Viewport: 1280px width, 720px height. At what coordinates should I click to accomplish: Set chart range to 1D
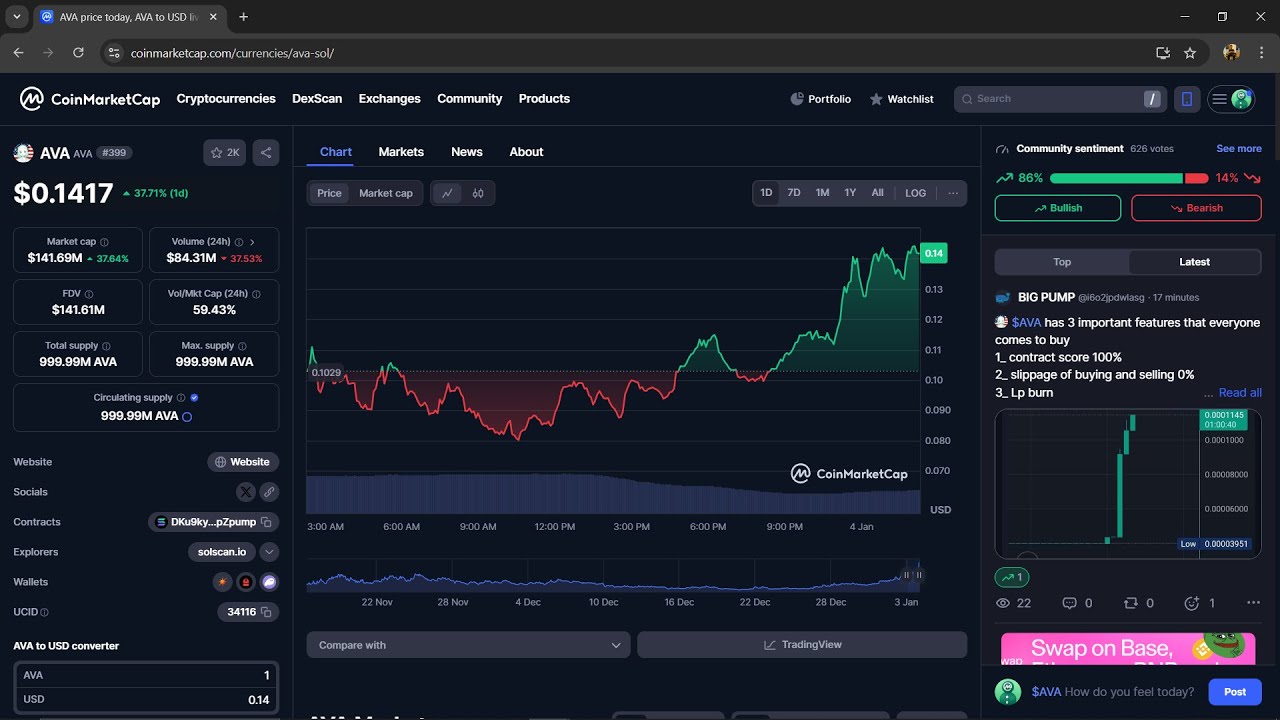766,193
